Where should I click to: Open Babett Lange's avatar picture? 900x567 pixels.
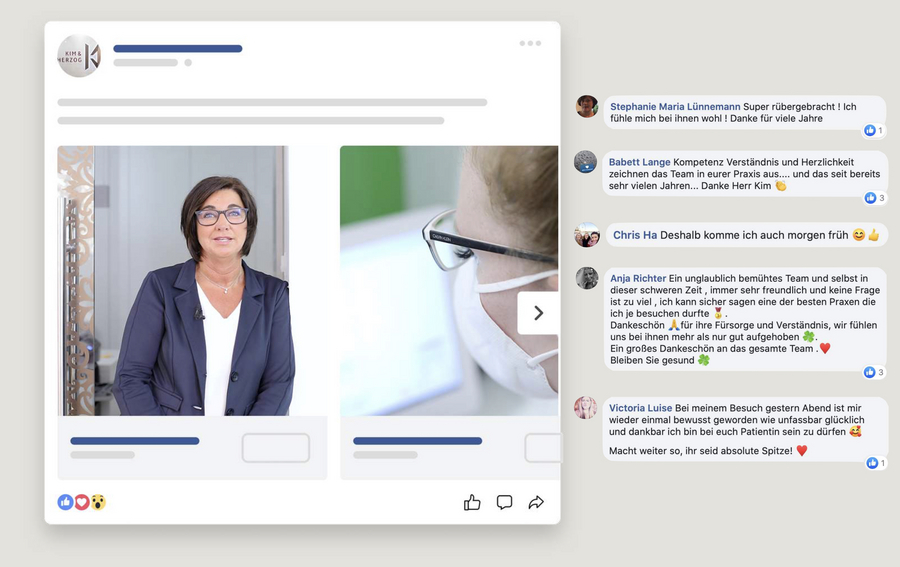586,162
